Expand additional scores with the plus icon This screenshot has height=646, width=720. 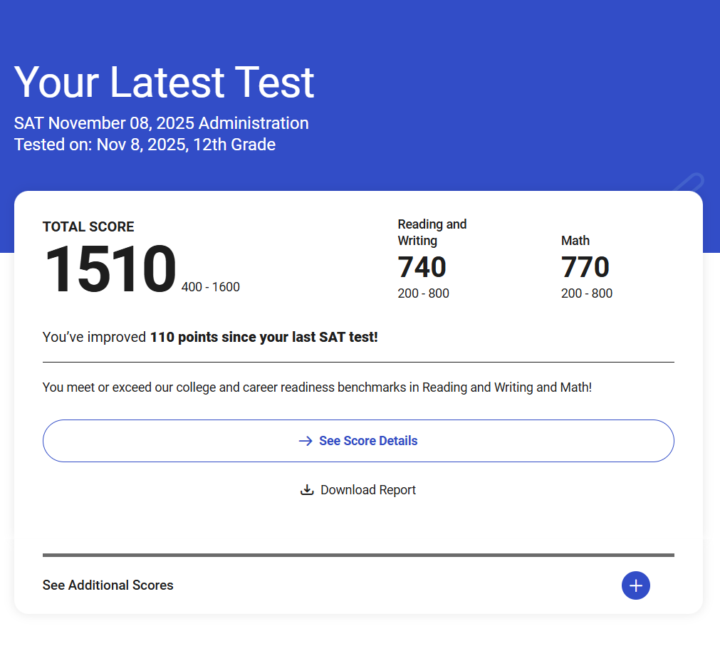tap(636, 585)
